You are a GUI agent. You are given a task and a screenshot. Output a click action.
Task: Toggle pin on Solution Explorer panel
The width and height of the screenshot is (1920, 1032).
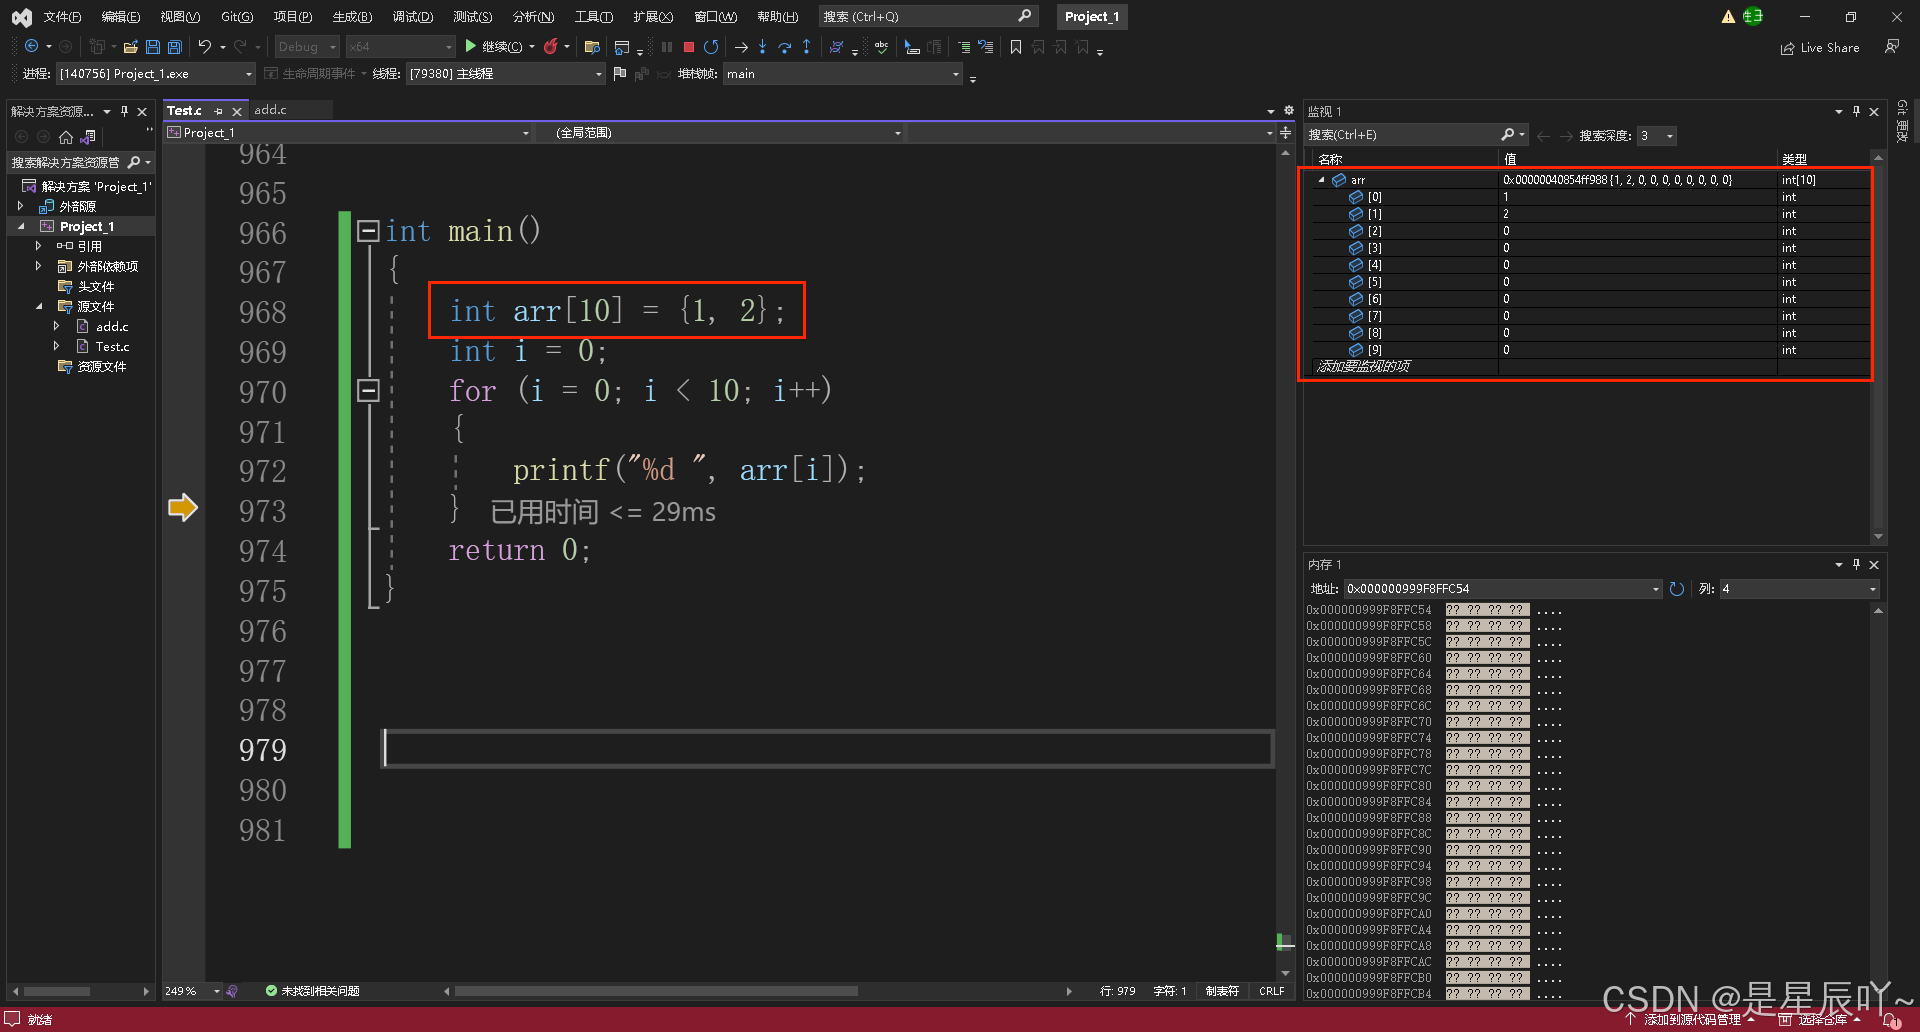(x=124, y=111)
